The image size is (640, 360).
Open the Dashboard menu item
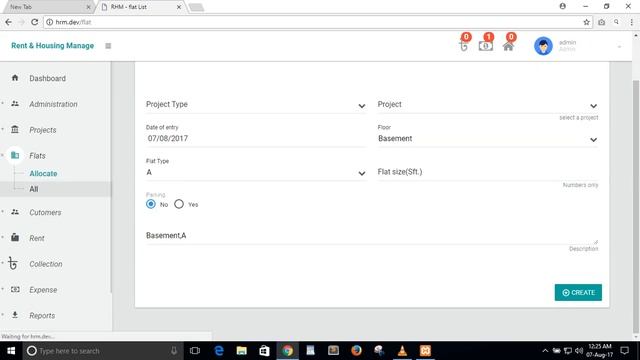[47, 78]
